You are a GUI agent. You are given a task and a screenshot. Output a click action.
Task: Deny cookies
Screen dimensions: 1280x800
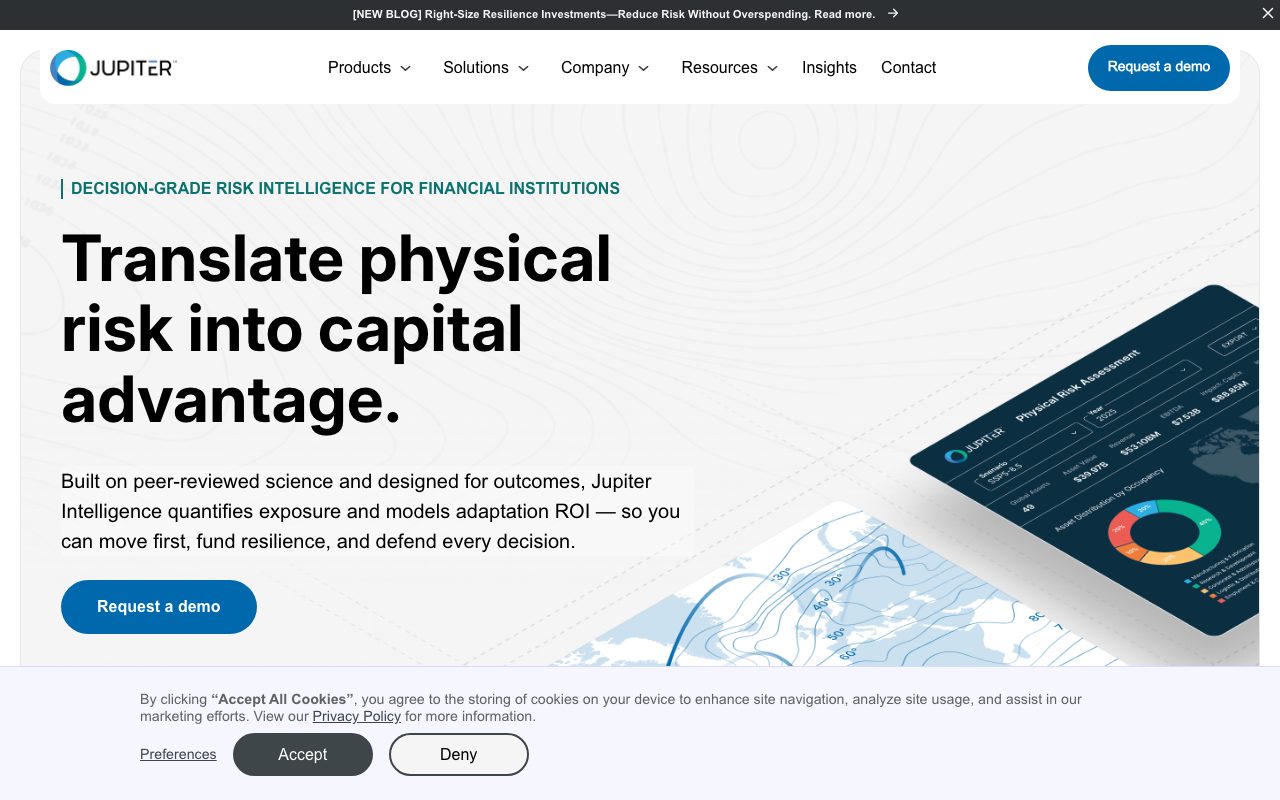click(459, 754)
